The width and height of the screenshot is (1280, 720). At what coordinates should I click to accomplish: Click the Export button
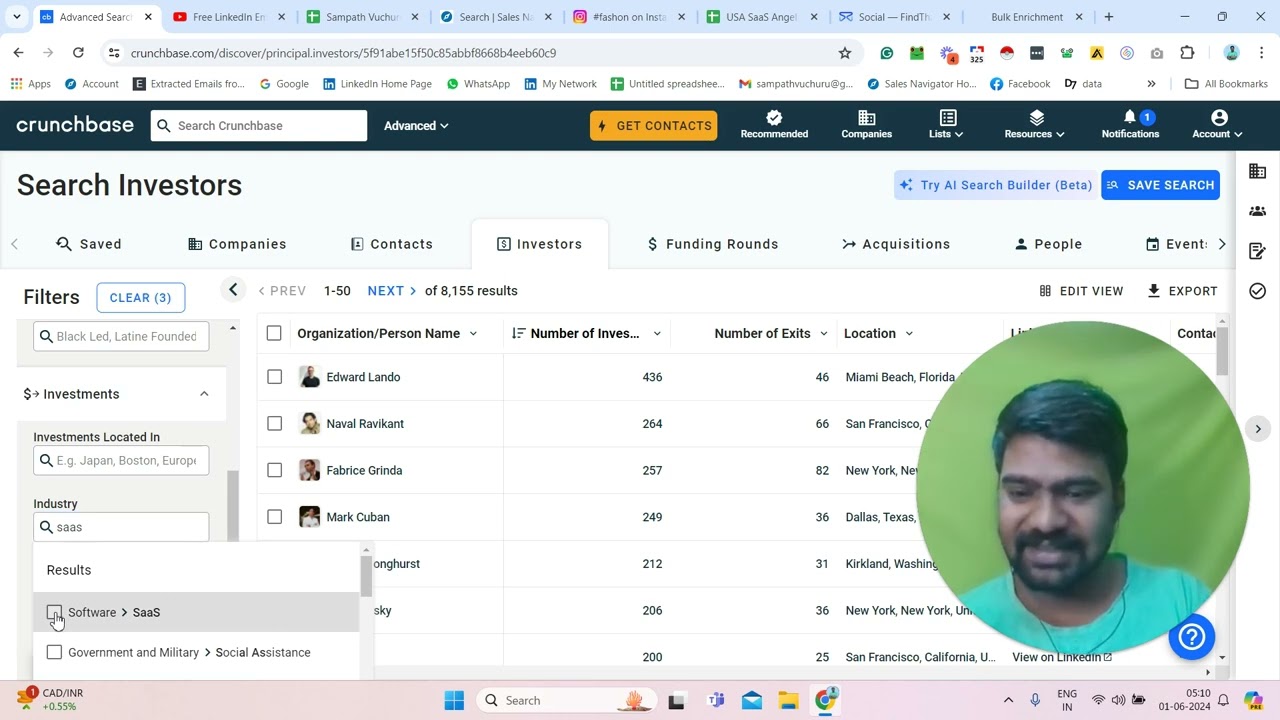(x=1182, y=291)
